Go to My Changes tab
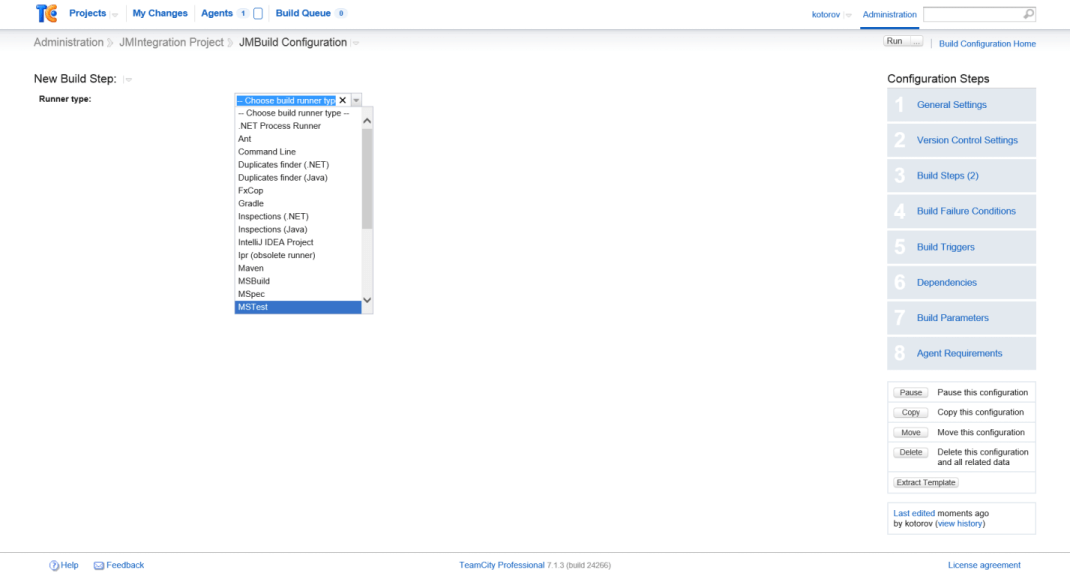1070x573 pixels. (x=160, y=13)
